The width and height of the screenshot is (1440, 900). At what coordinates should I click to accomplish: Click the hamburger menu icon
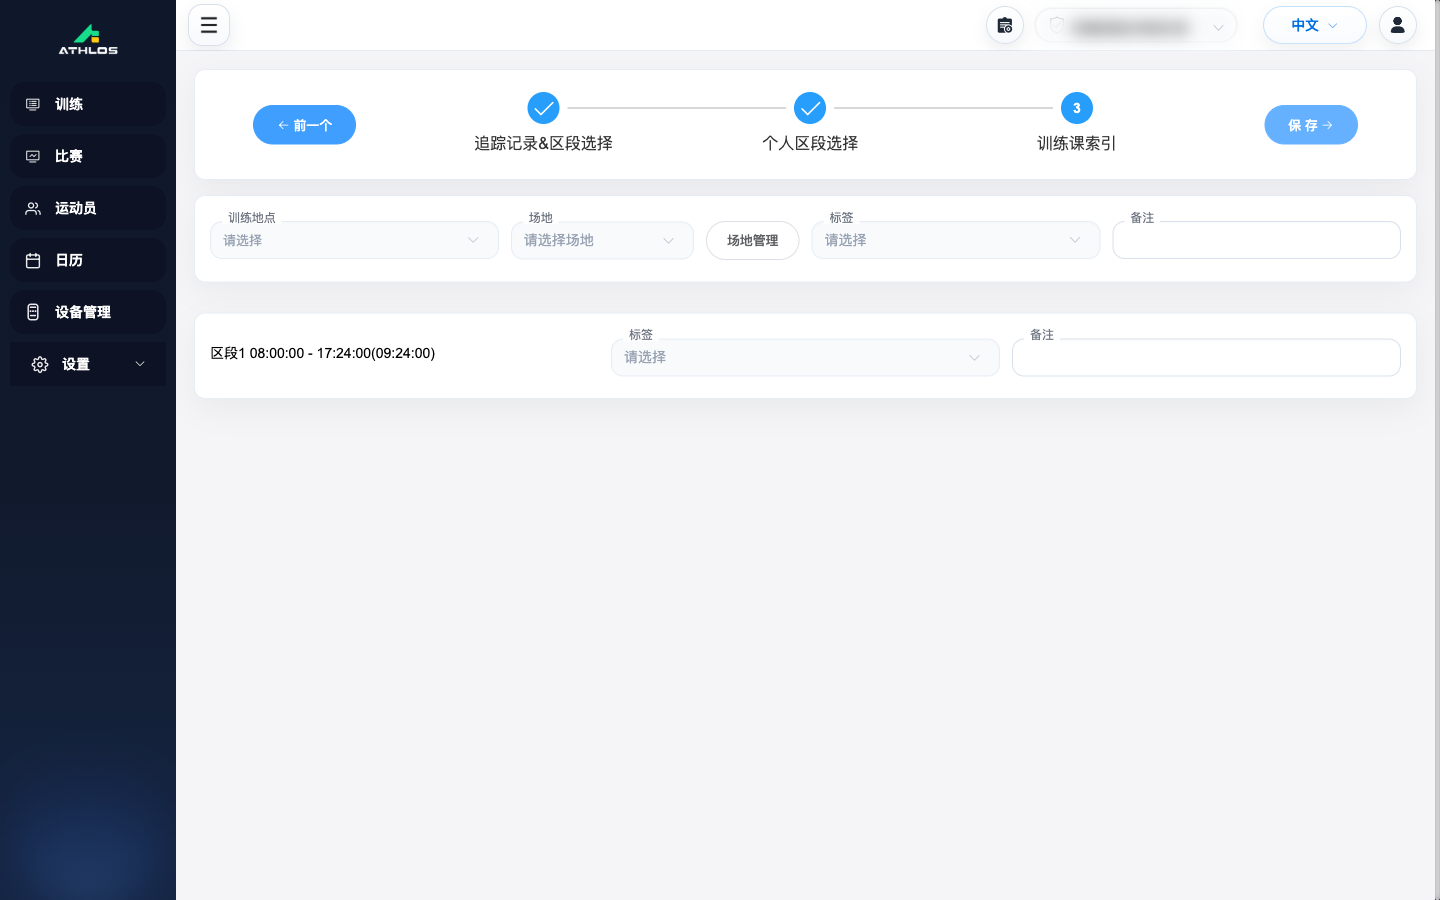pos(209,25)
